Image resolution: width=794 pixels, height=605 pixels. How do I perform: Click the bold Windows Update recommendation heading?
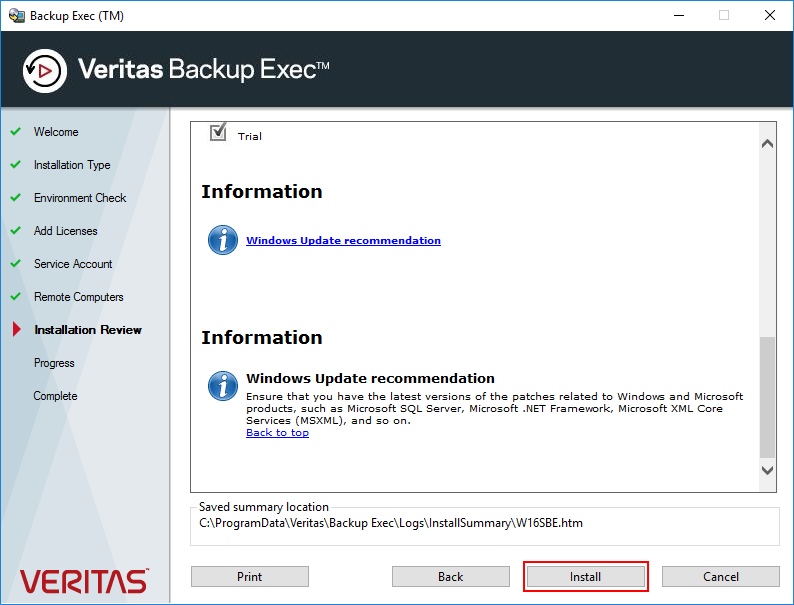[x=370, y=378]
